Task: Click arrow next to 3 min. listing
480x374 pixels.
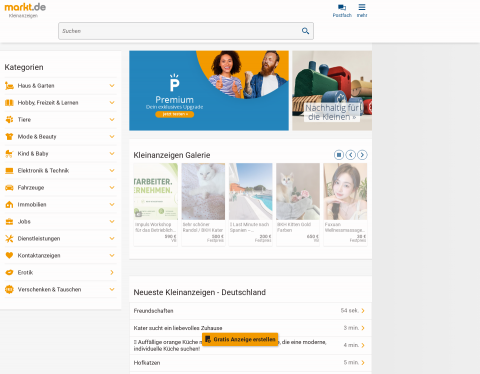Action: [x=363, y=328]
